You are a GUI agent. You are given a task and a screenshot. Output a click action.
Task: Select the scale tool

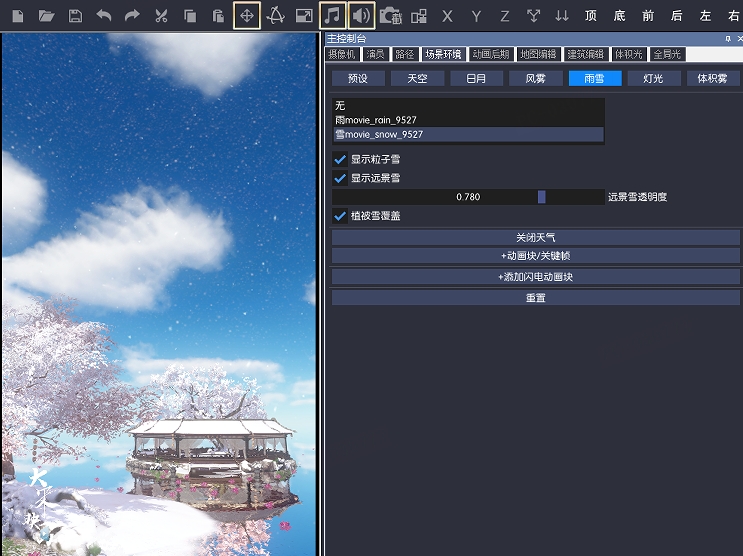point(304,16)
